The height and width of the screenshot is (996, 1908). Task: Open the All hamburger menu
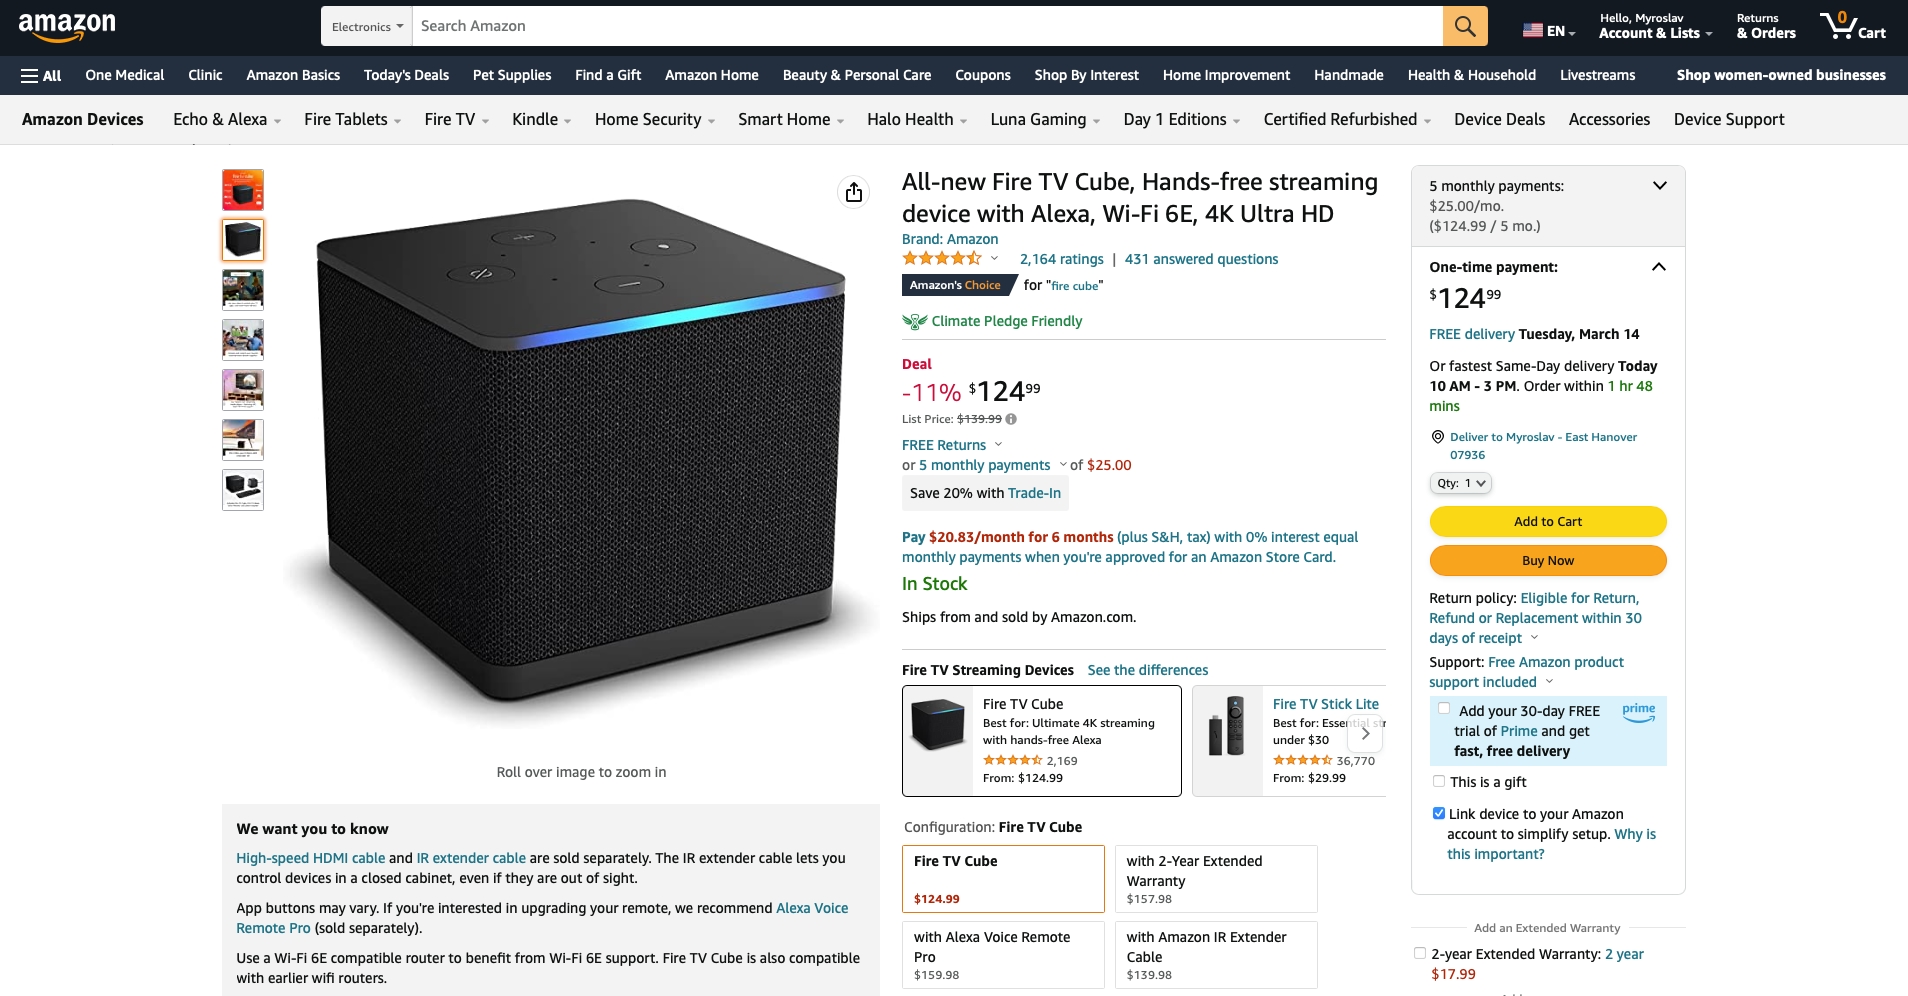point(41,75)
